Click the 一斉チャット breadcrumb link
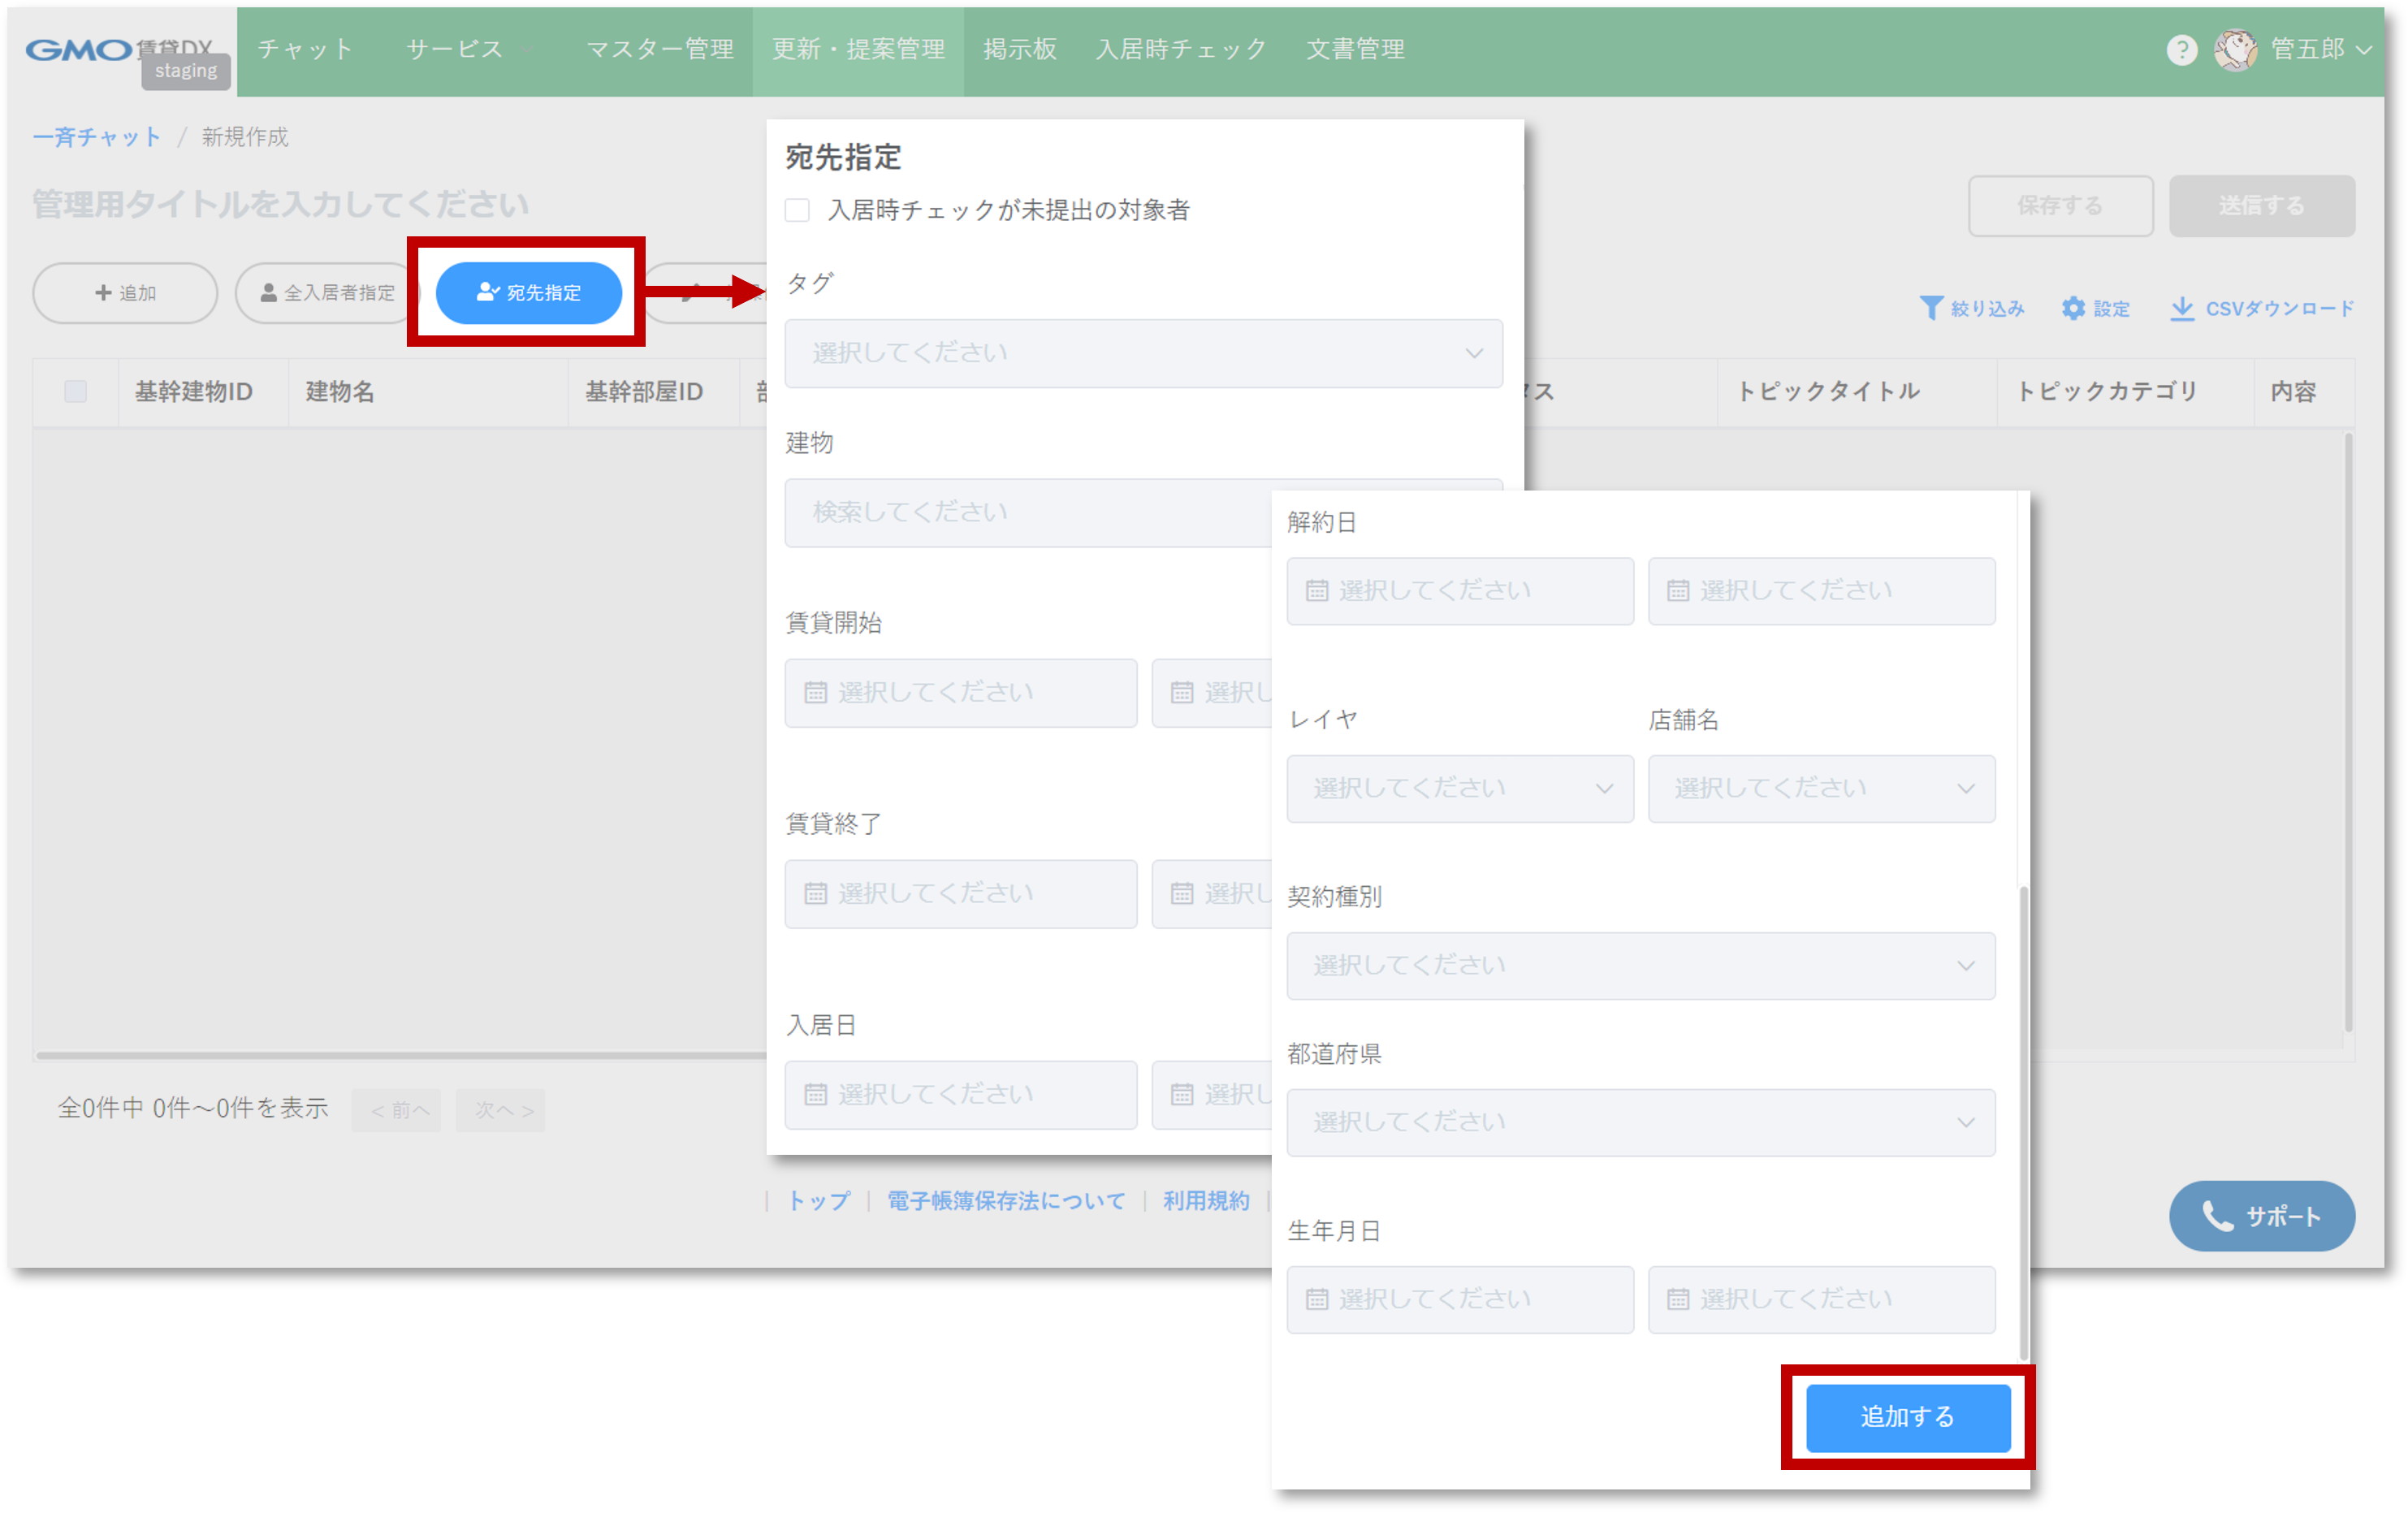The height and width of the screenshot is (1513, 2408). pos(96,137)
